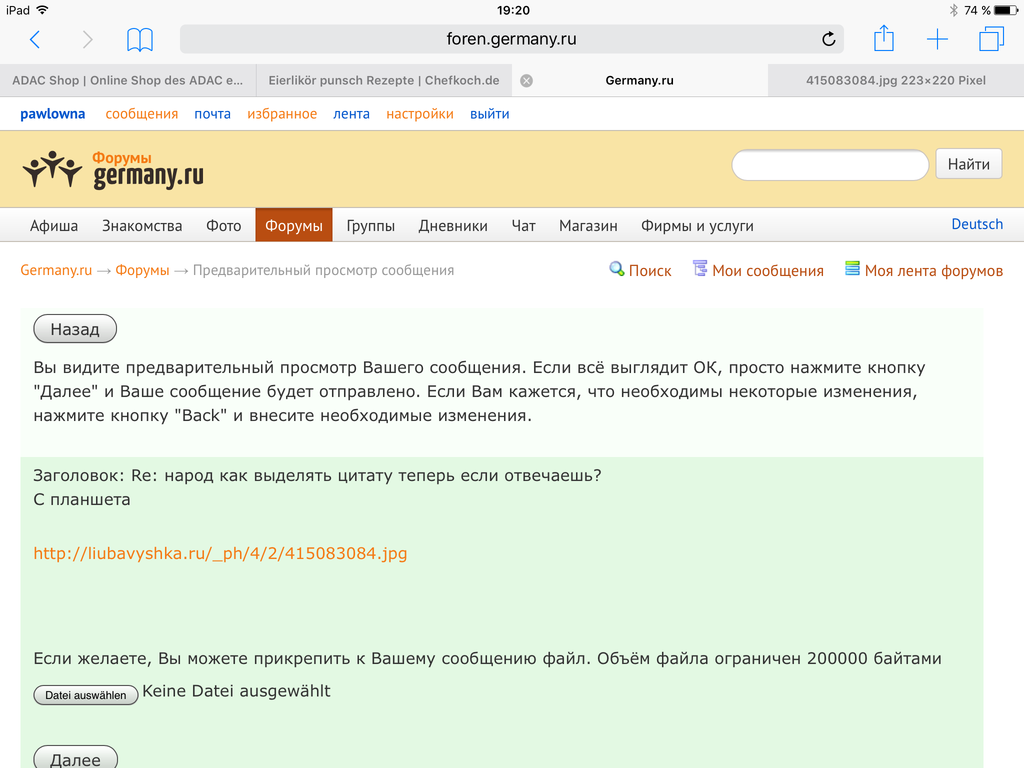The height and width of the screenshot is (768, 1024).
Task: Switch to the ADAC Shop tab
Action: (128, 81)
